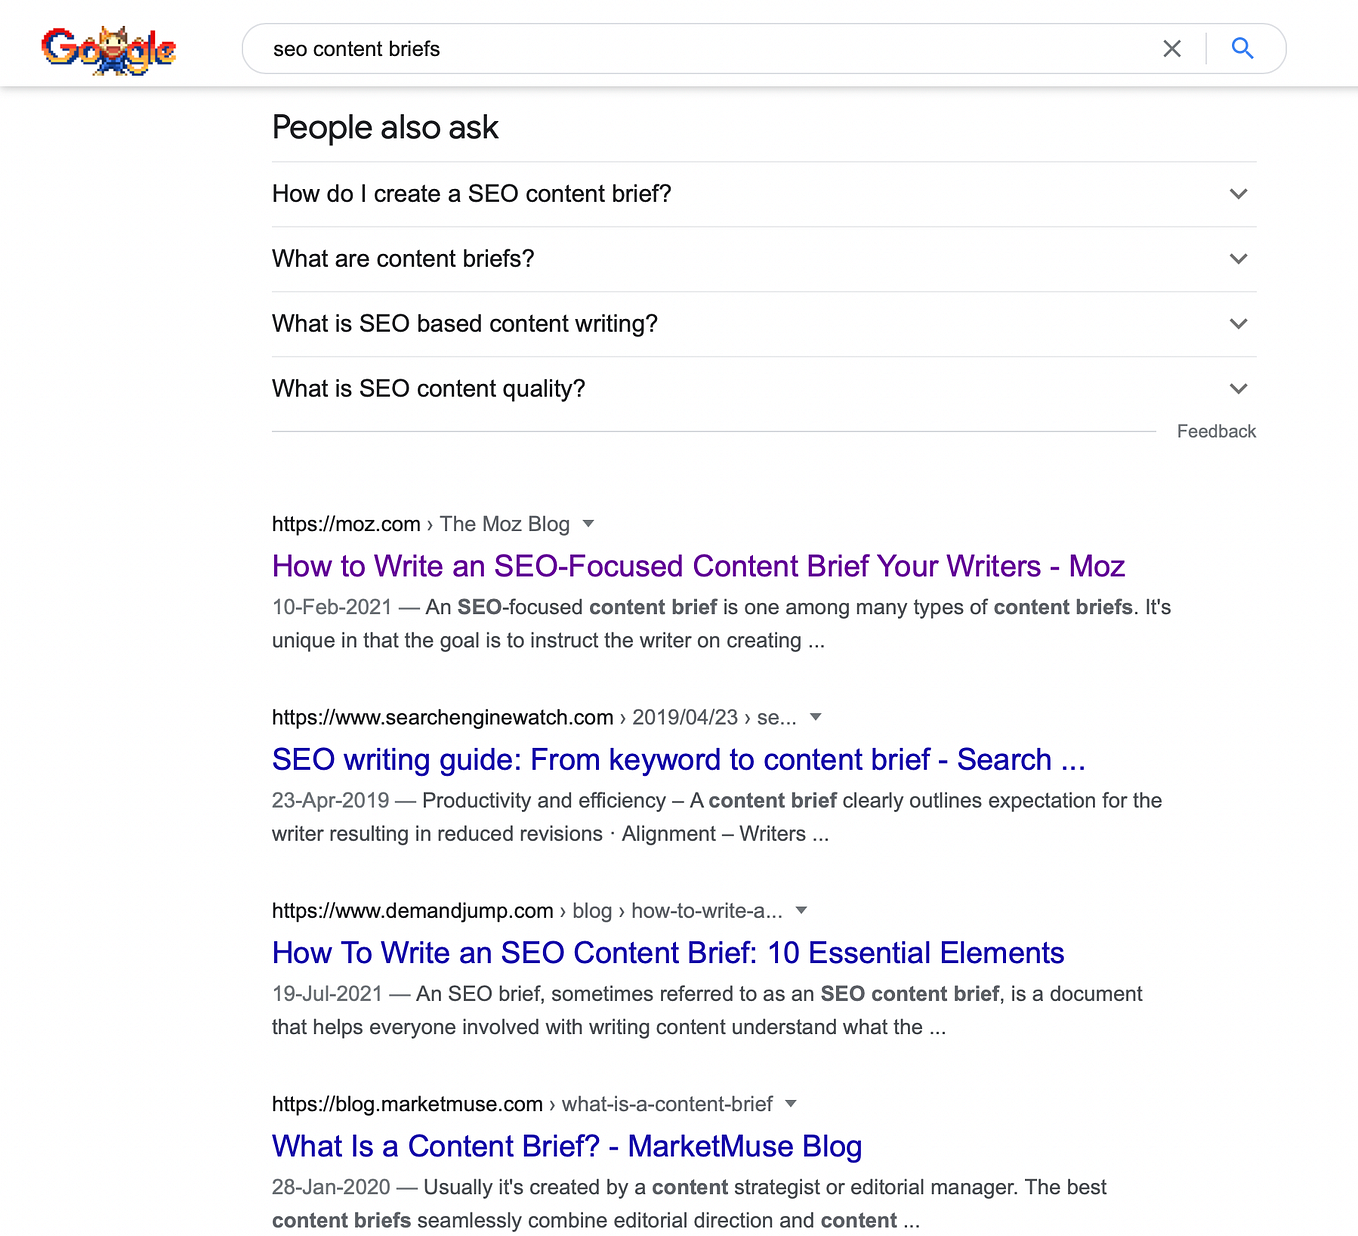Image resolution: width=1358 pixels, height=1236 pixels.
Task: Click the https://moz.com URL text
Action: click(346, 524)
